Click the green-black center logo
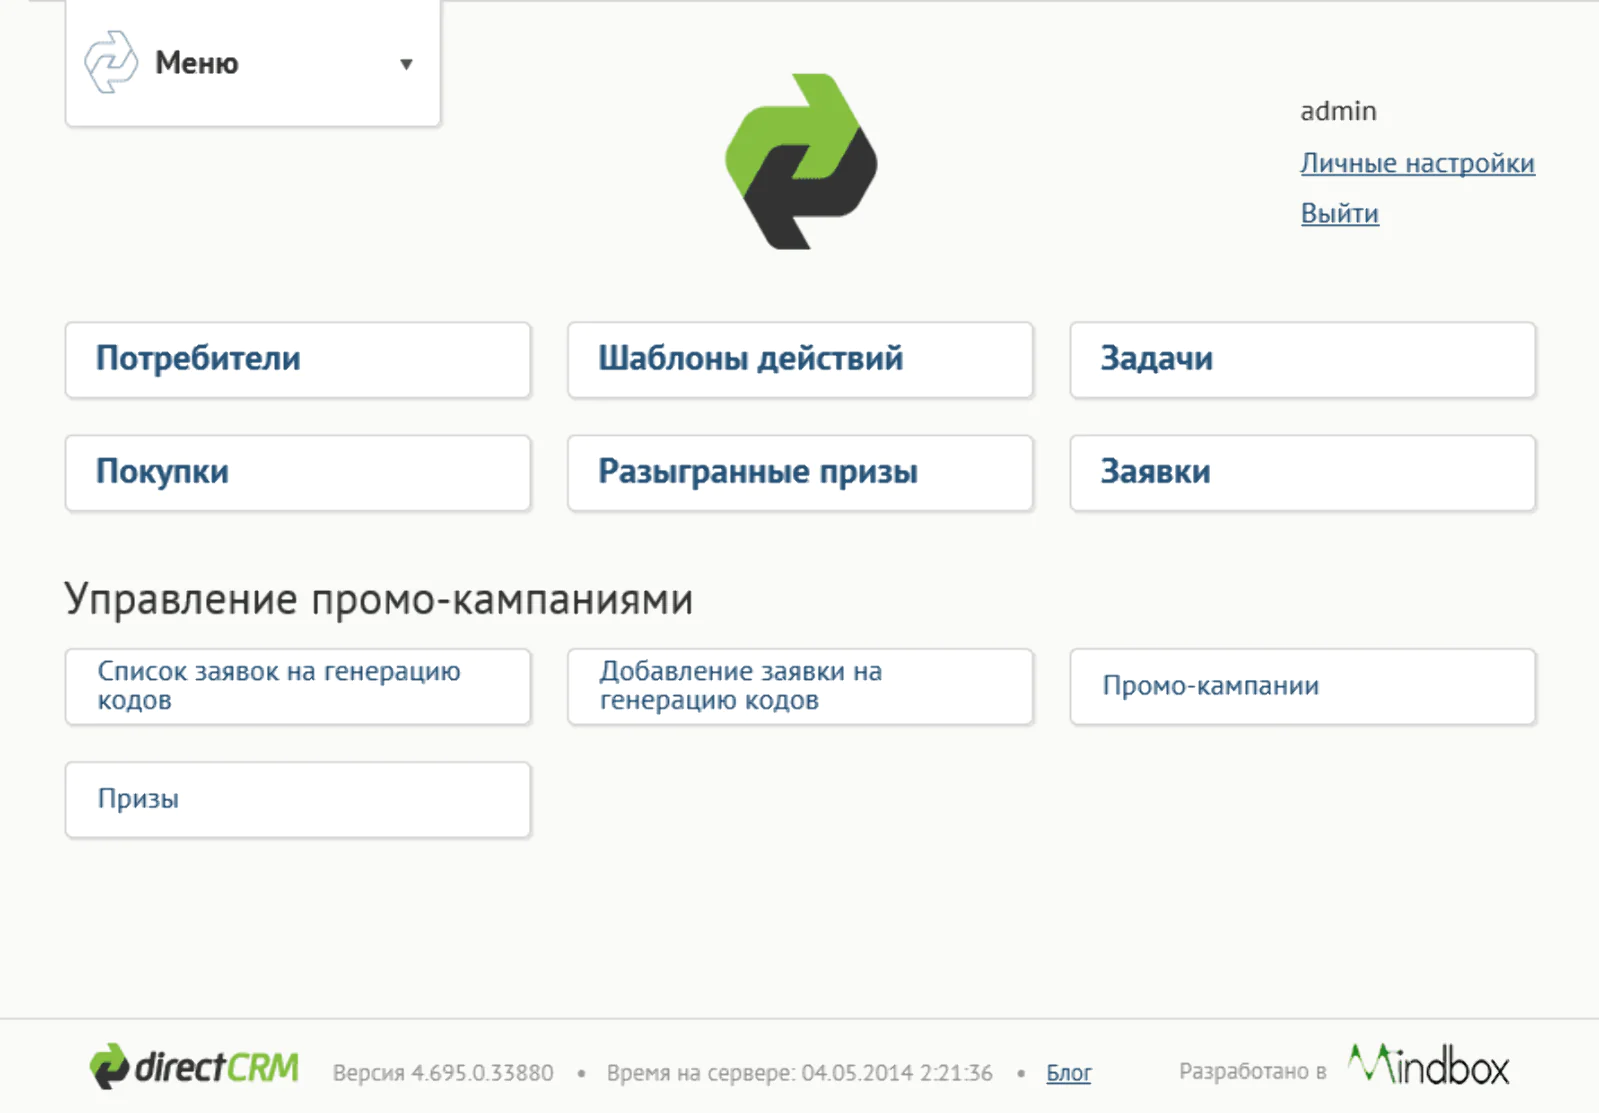The width and height of the screenshot is (1599, 1113). click(x=801, y=161)
